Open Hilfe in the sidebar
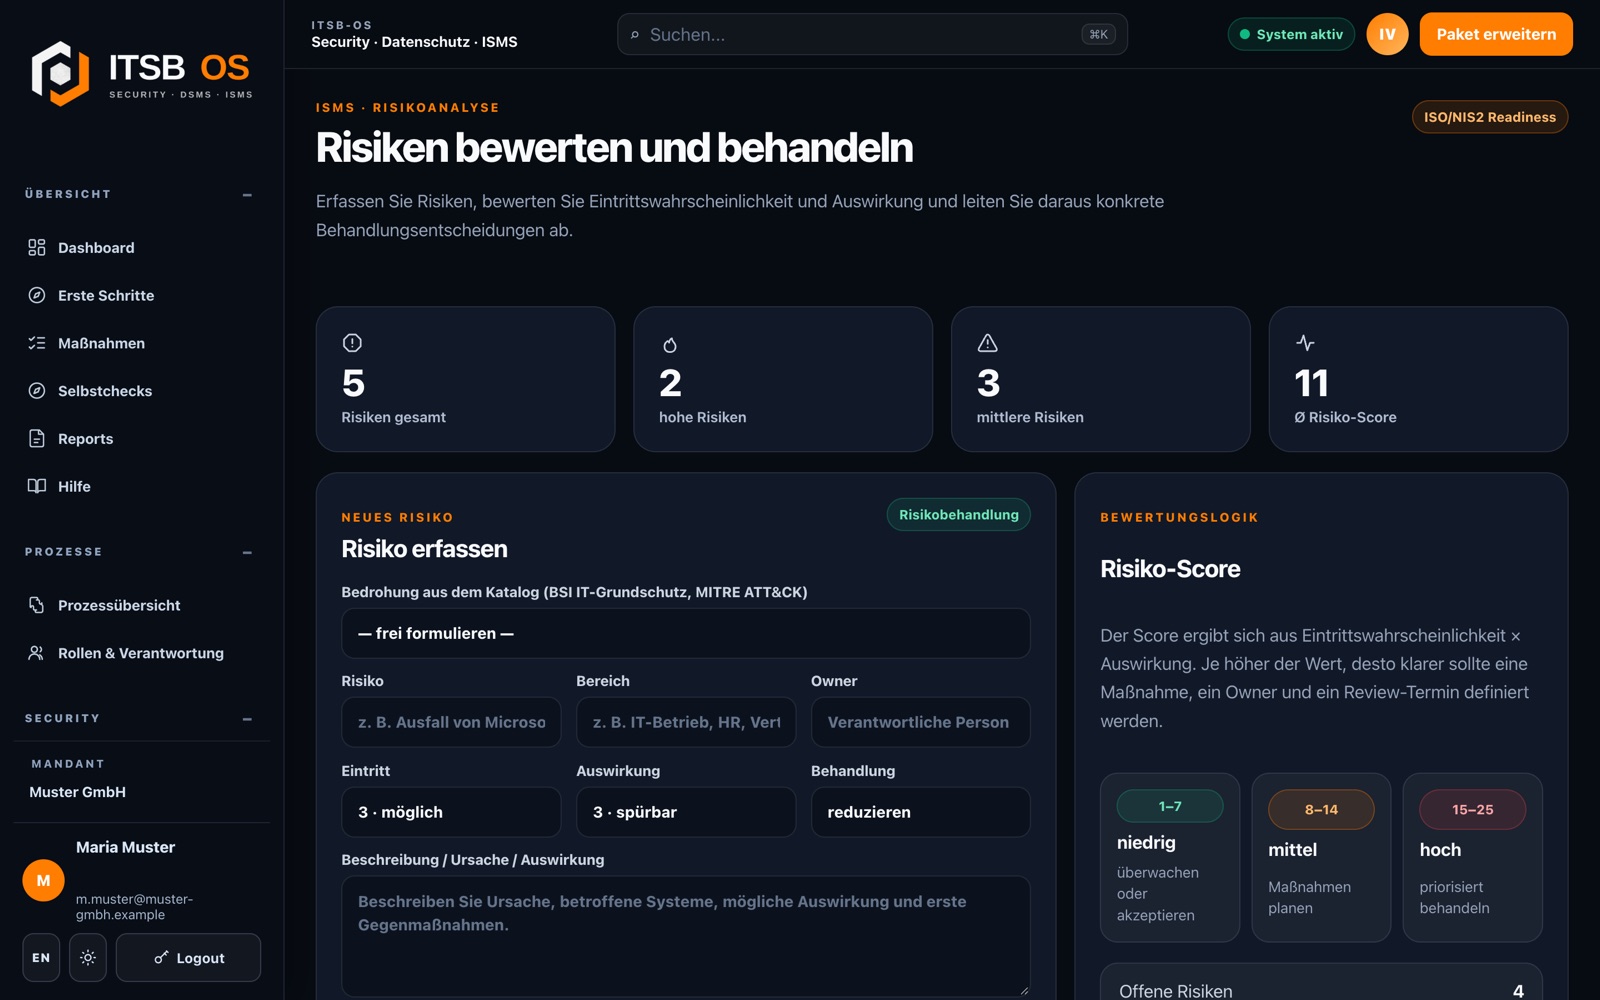This screenshot has height=1000, width=1600. pos(141,486)
